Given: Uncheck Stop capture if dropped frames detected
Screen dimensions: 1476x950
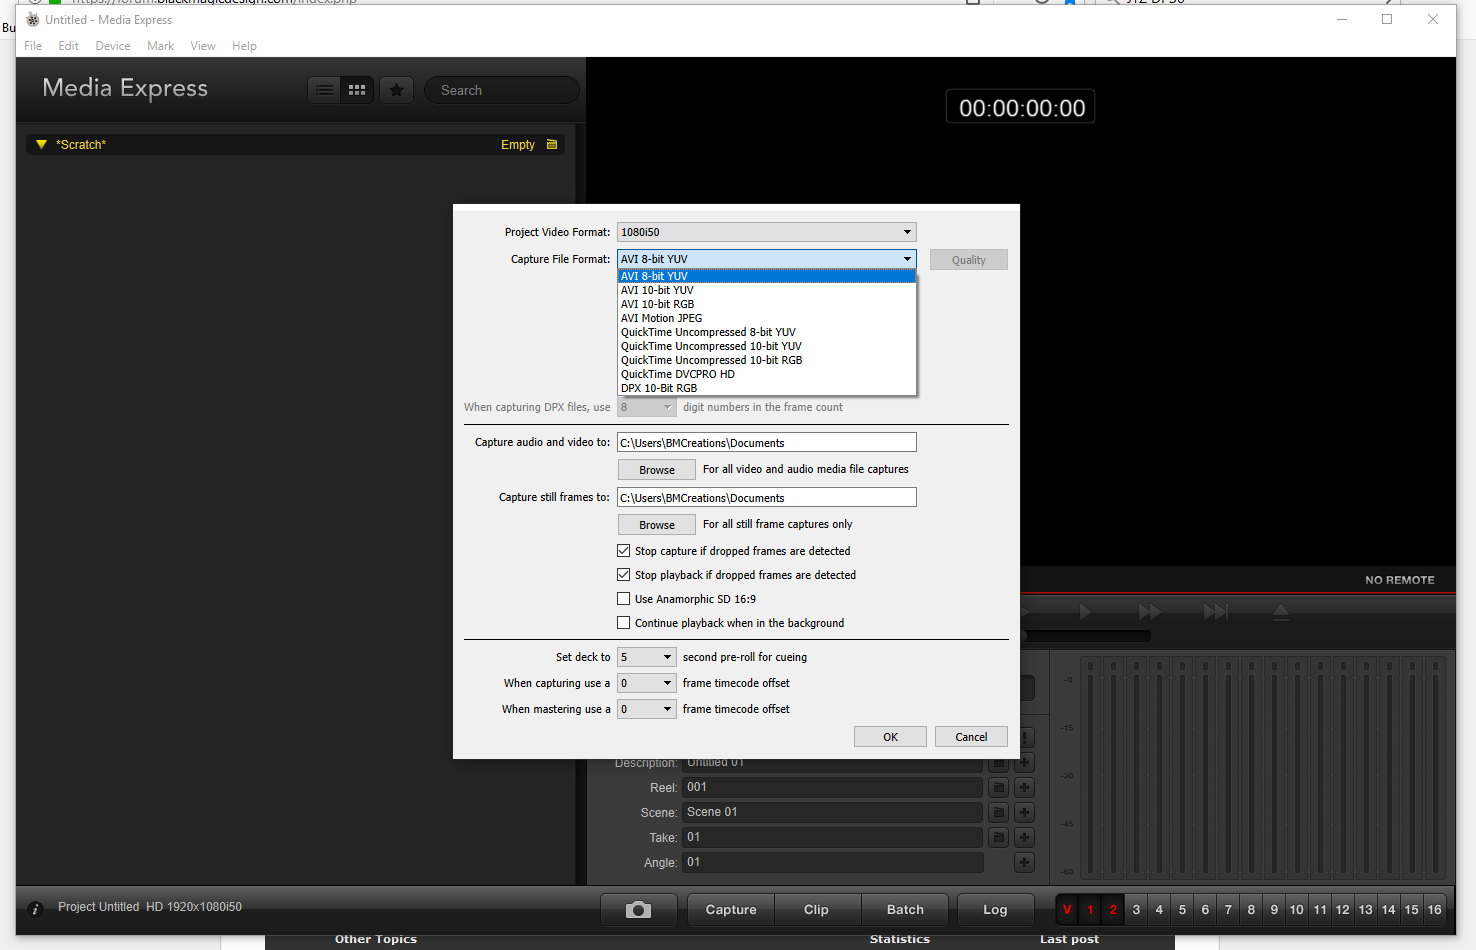Looking at the screenshot, I should point(624,551).
